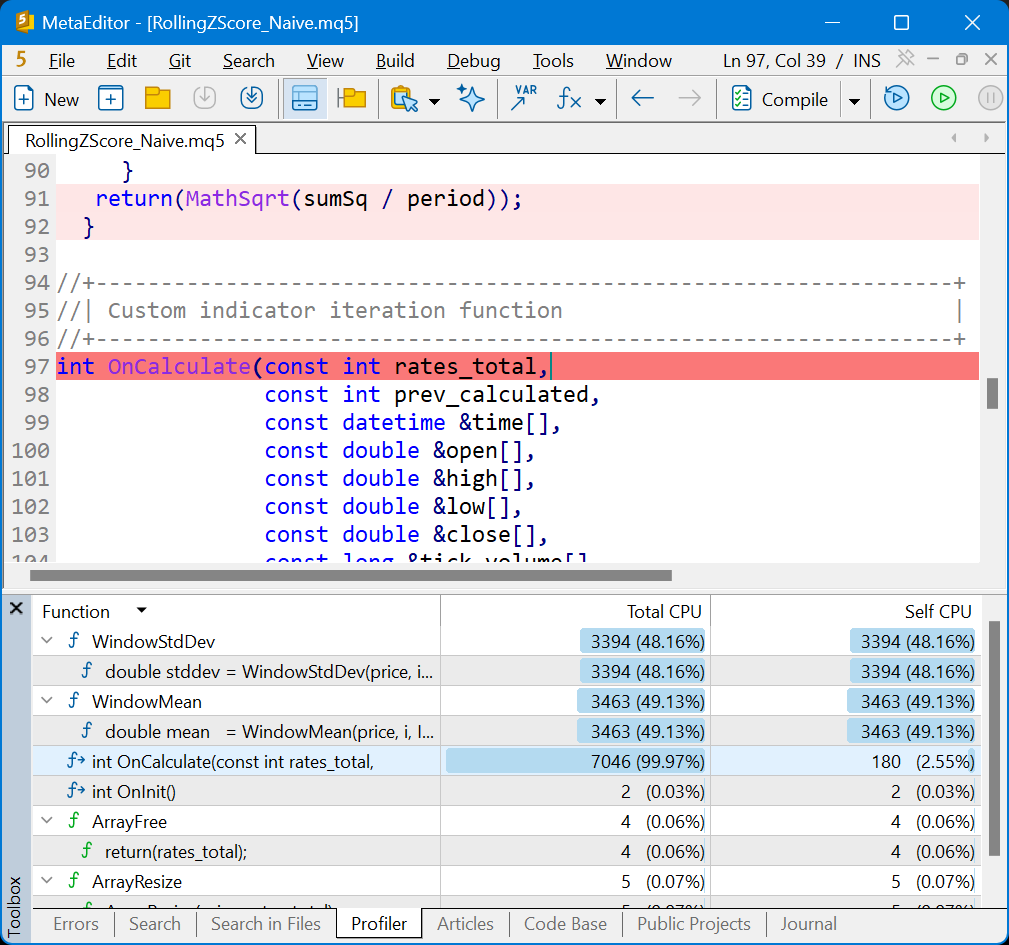Start debugging with green play icon
This screenshot has height=945, width=1009.
click(x=943, y=99)
